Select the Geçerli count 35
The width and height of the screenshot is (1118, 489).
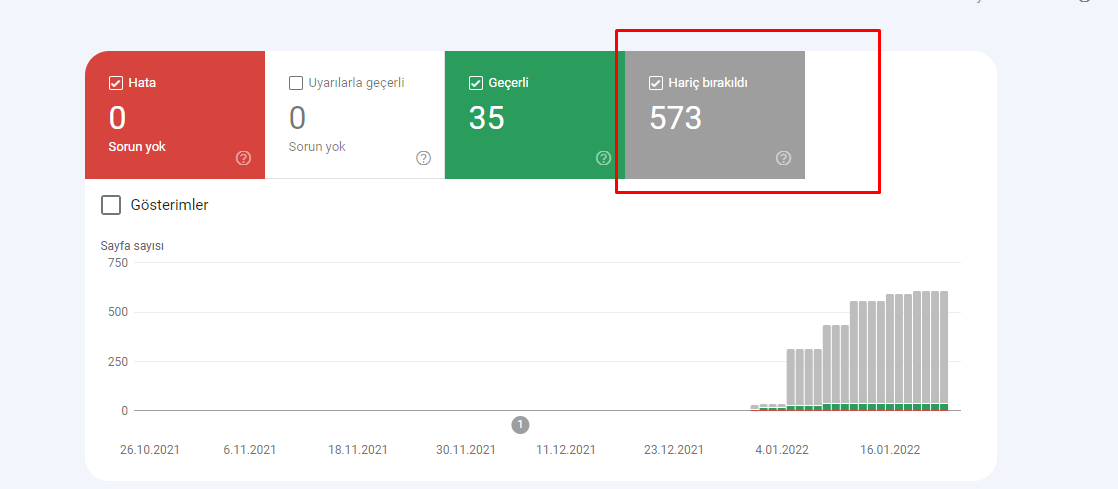pyautogui.click(x=487, y=118)
